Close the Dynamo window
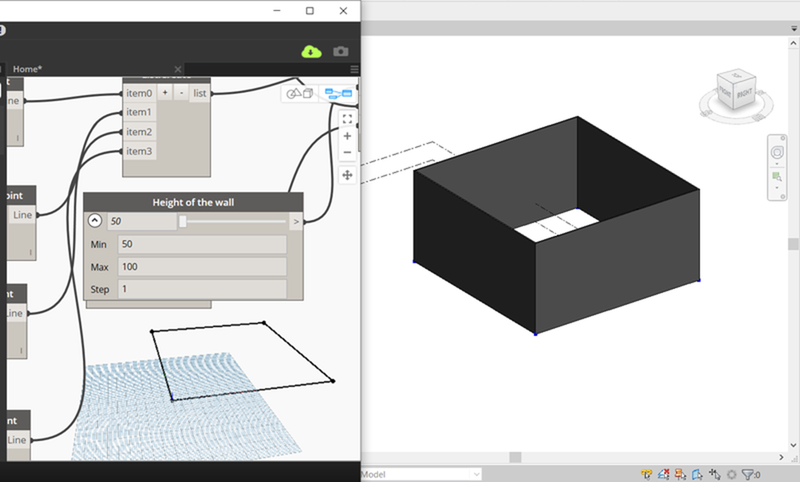The width and height of the screenshot is (800, 482). pyautogui.click(x=343, y=11)
